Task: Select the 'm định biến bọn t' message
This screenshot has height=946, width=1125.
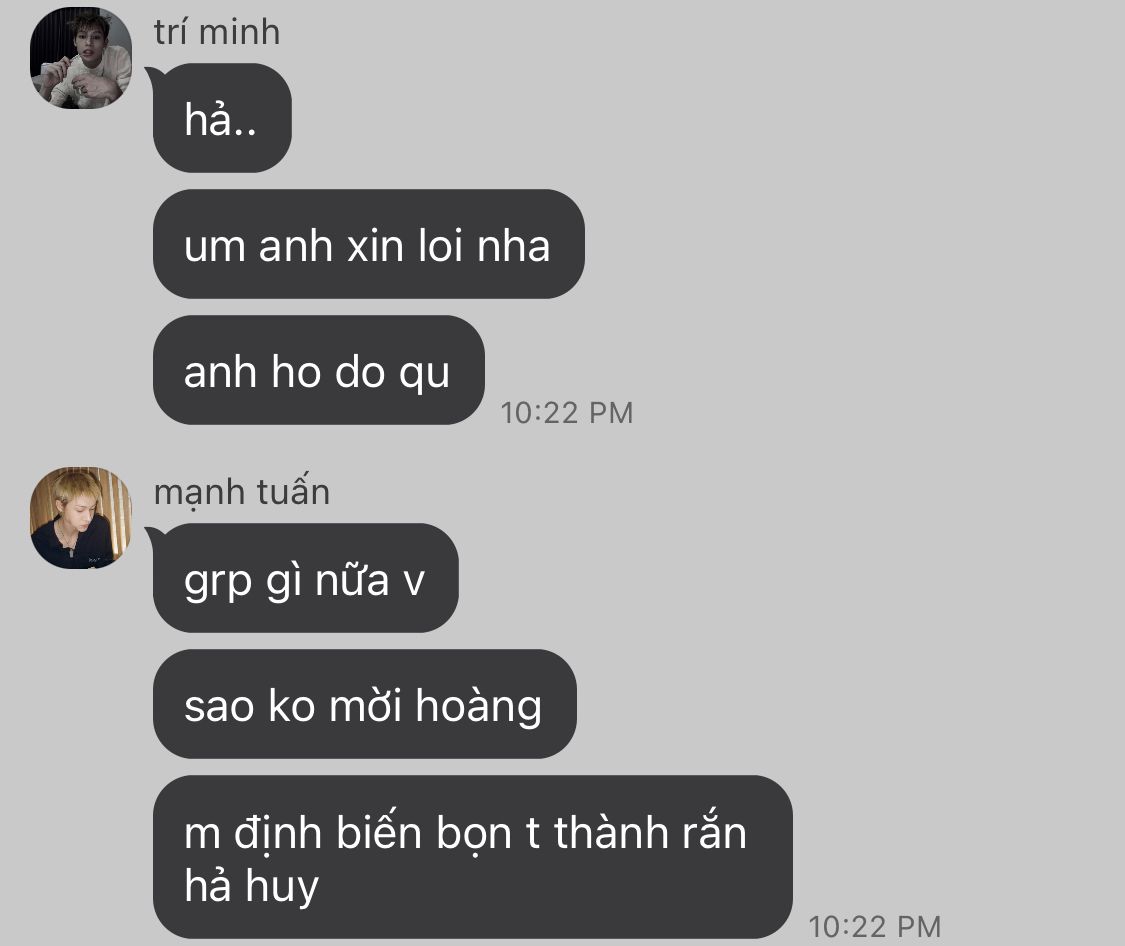Action: (473, 857)
